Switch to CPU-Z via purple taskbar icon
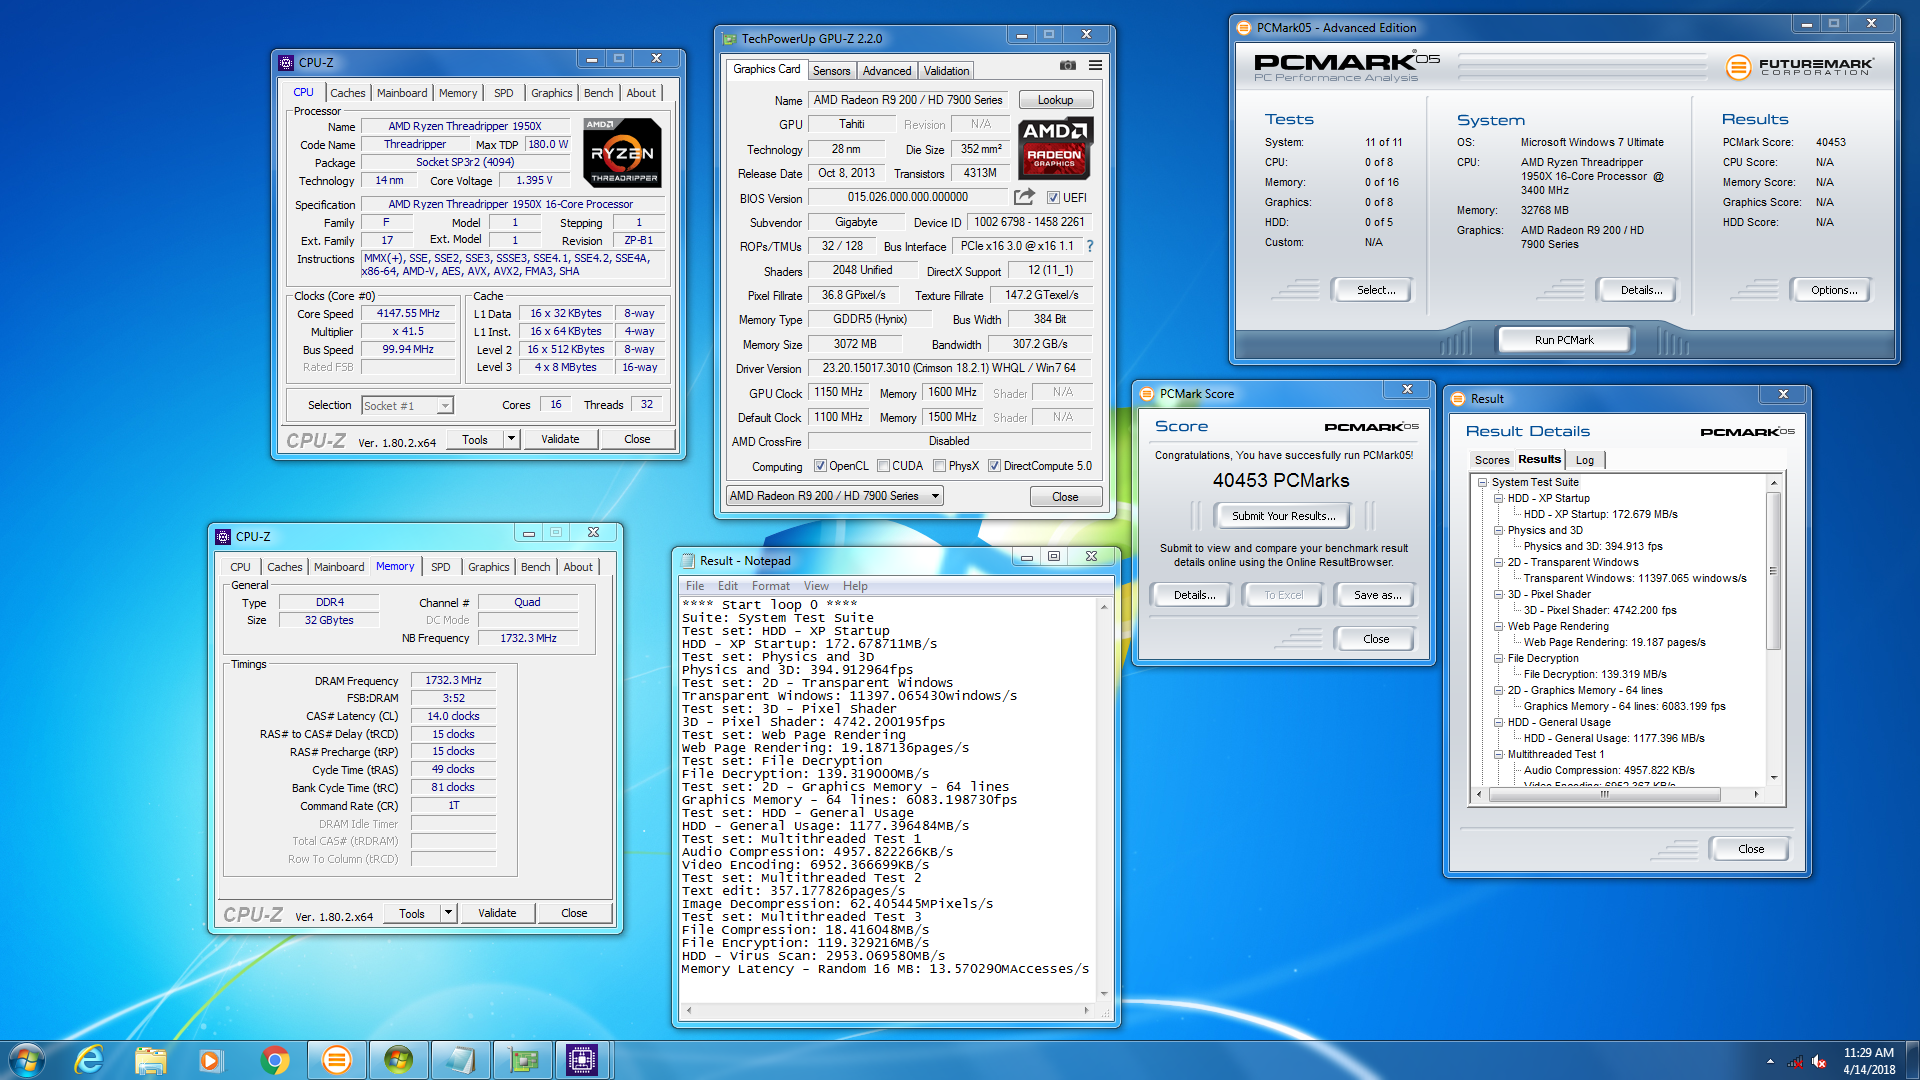1920x1080 pixels. [x=582, y=1059]
